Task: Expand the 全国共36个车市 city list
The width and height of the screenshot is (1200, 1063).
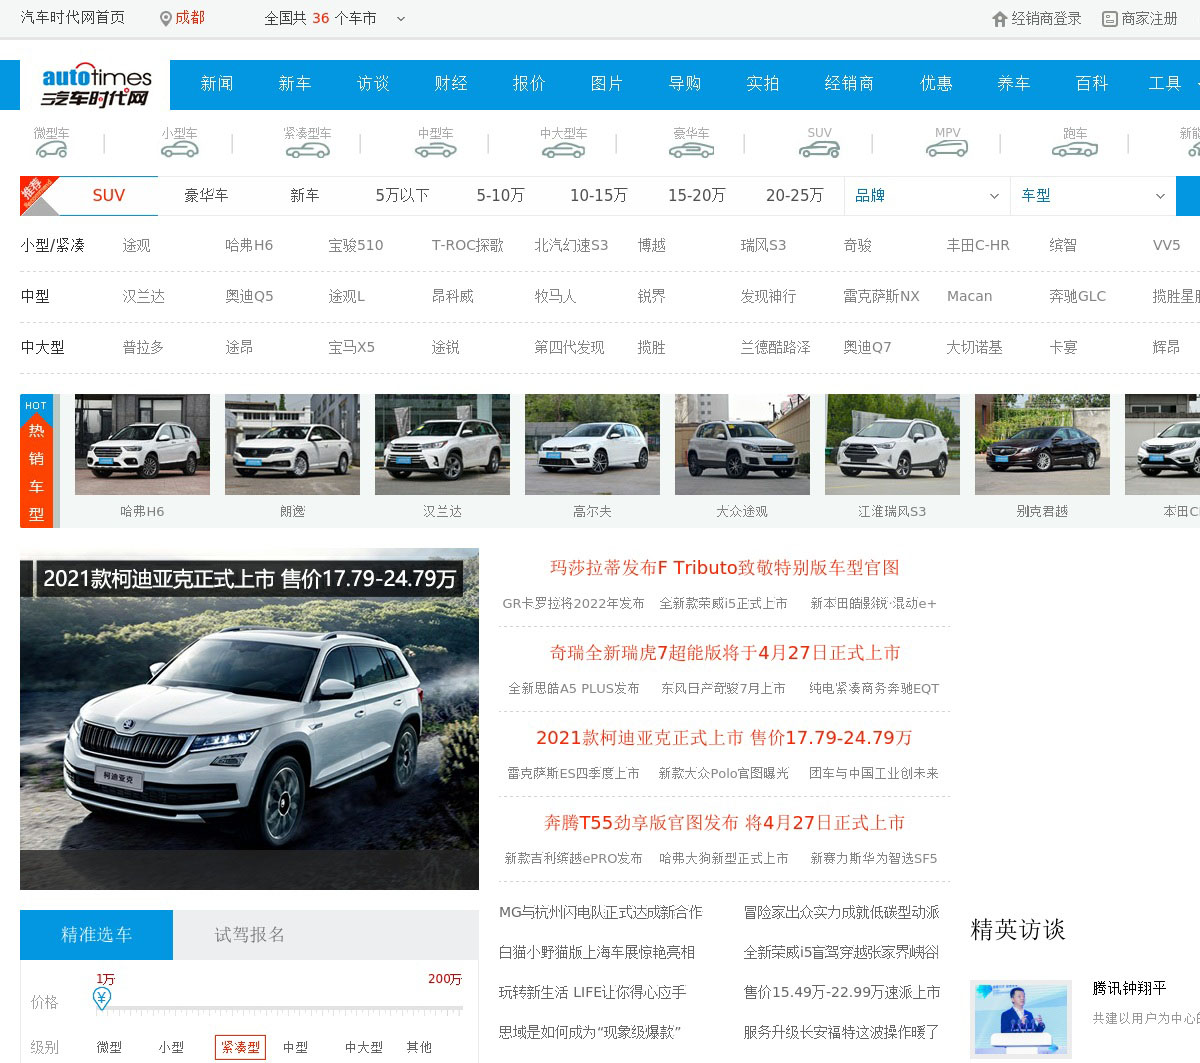Action: tap(401, 19)
